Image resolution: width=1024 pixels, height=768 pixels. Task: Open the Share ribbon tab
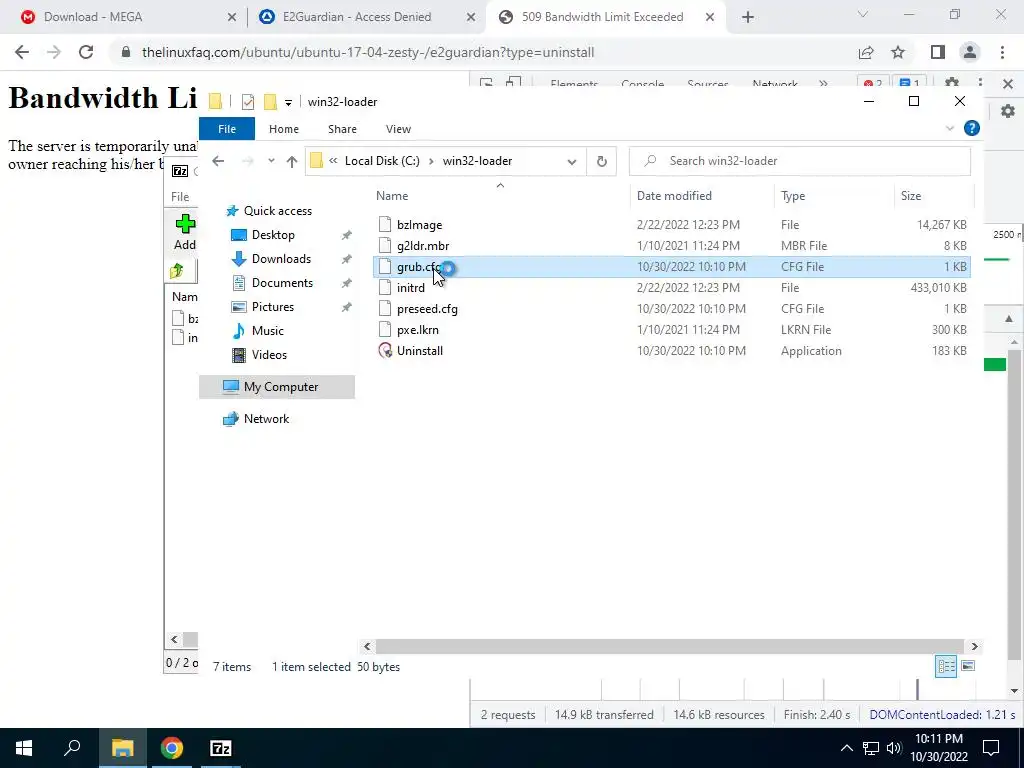pyautogui.click(x=342, y=129)
